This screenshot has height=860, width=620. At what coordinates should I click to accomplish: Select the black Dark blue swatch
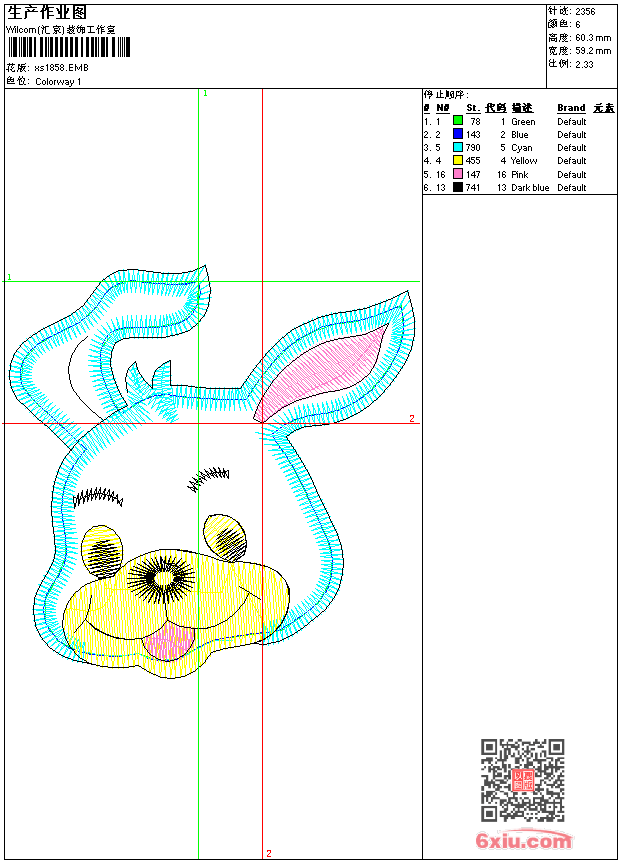click(x=457, y=187)
